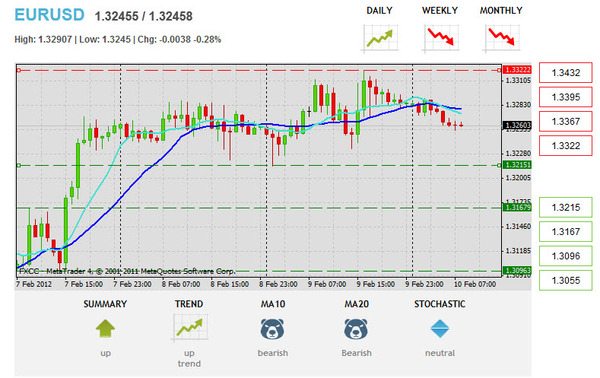This screenshot has width=600, height=378.
Task: Select the 1.3055 support level box
Action: coord(566,280)
